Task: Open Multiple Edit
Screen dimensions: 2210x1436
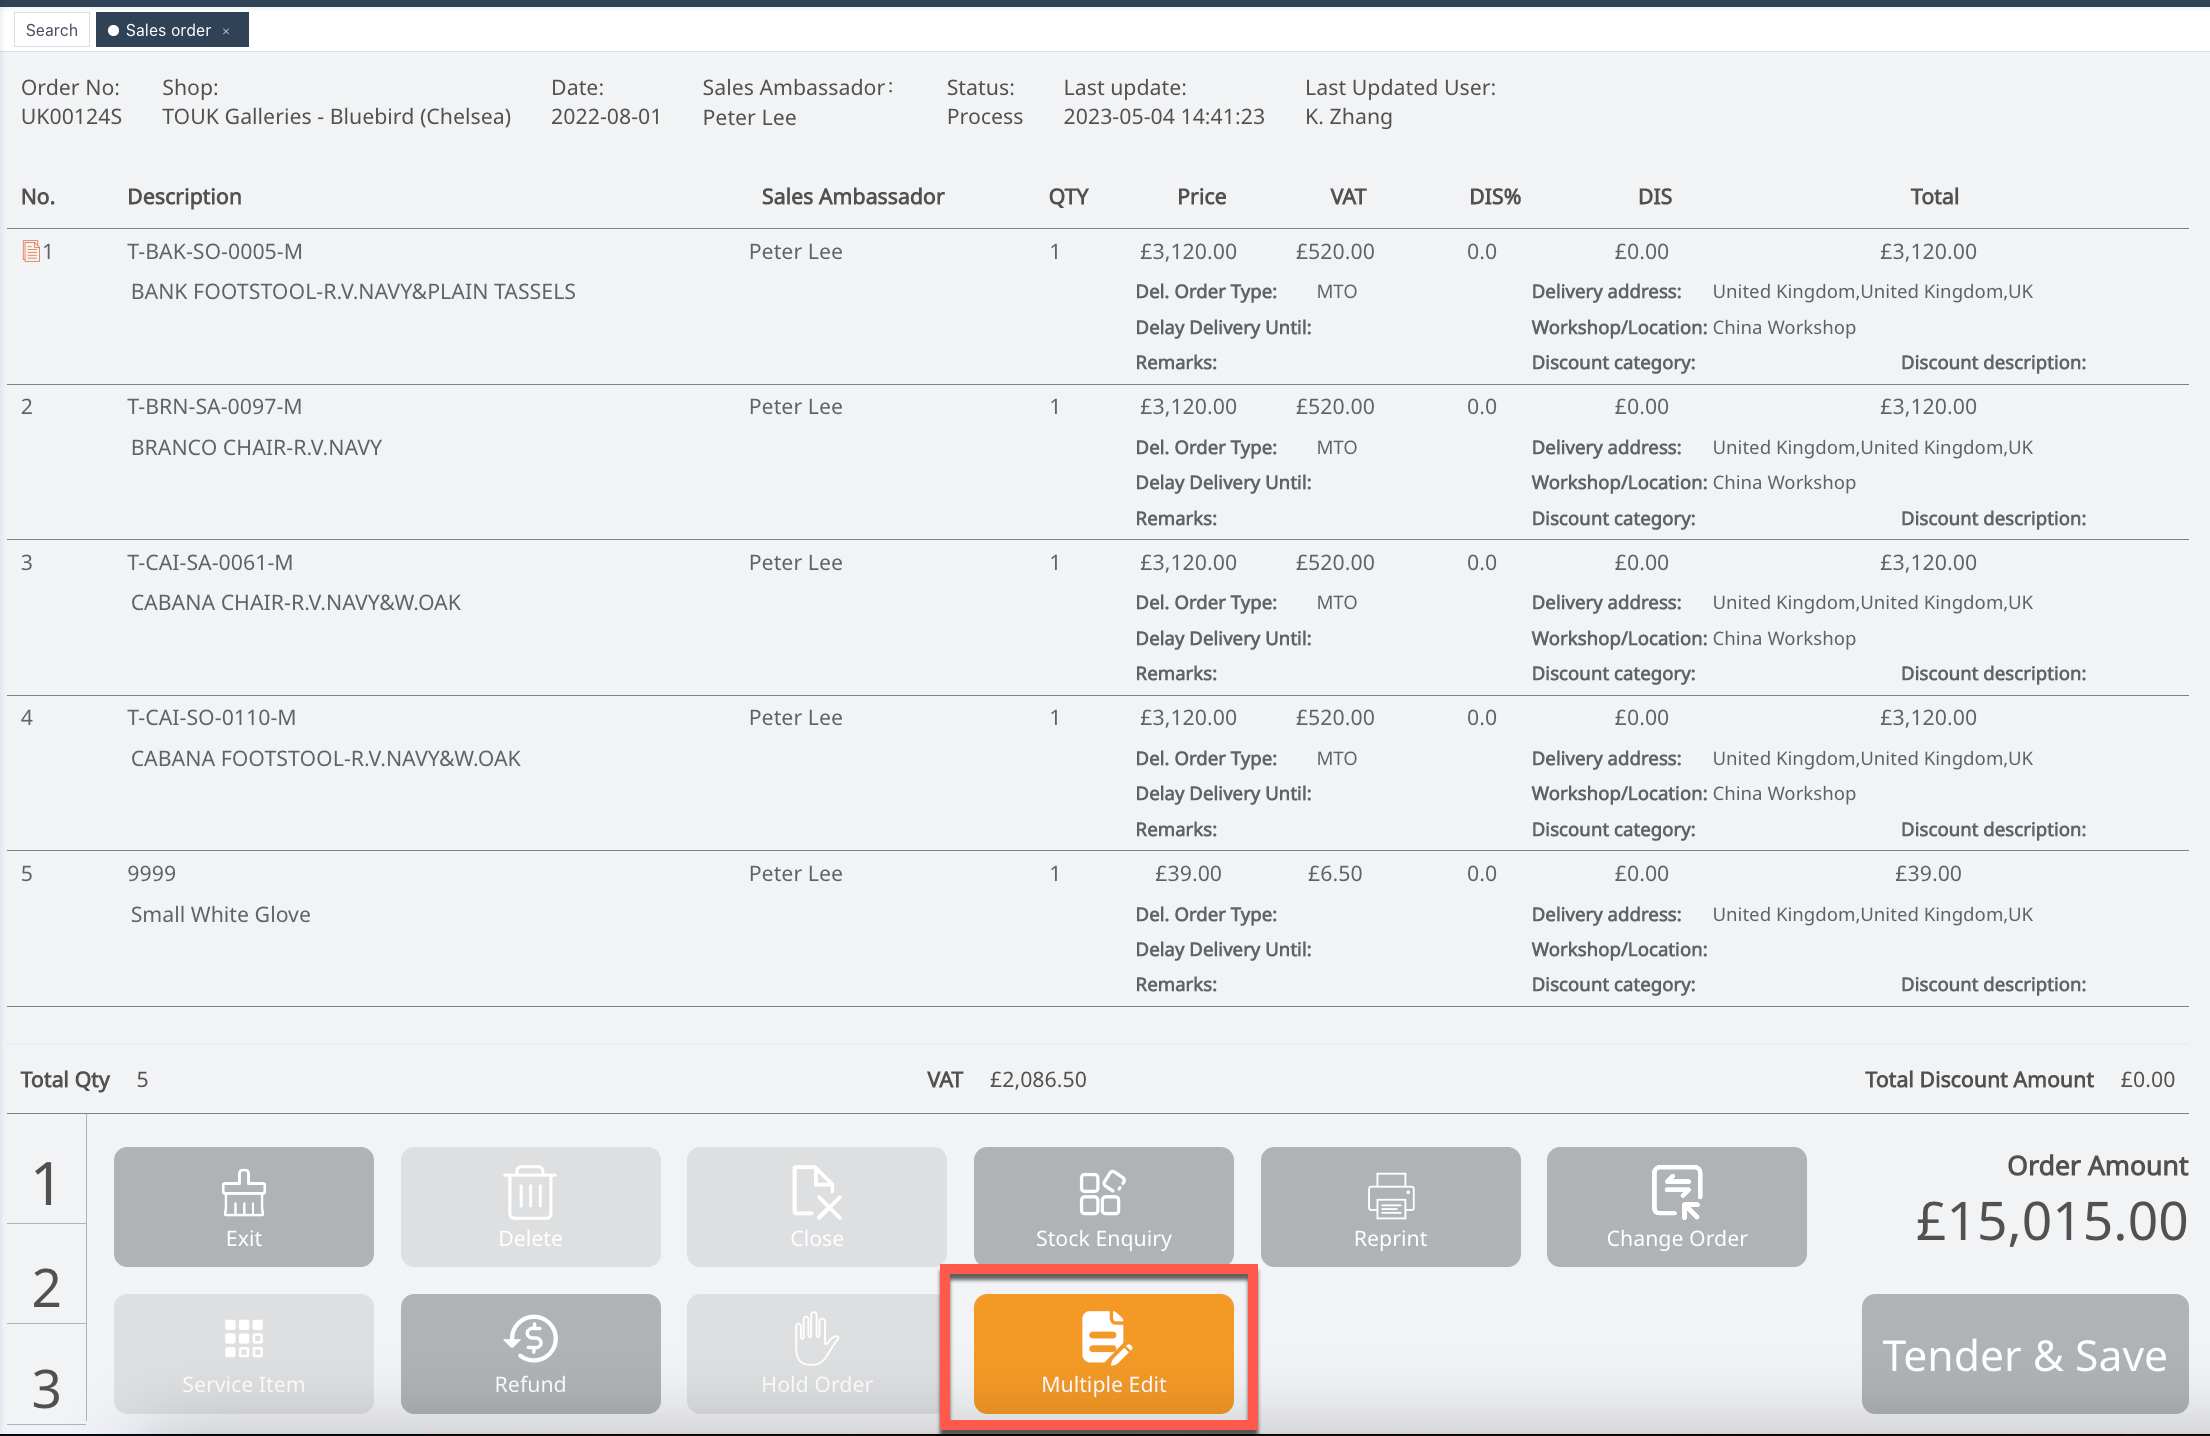Action: click(x=1103, y=1353)
